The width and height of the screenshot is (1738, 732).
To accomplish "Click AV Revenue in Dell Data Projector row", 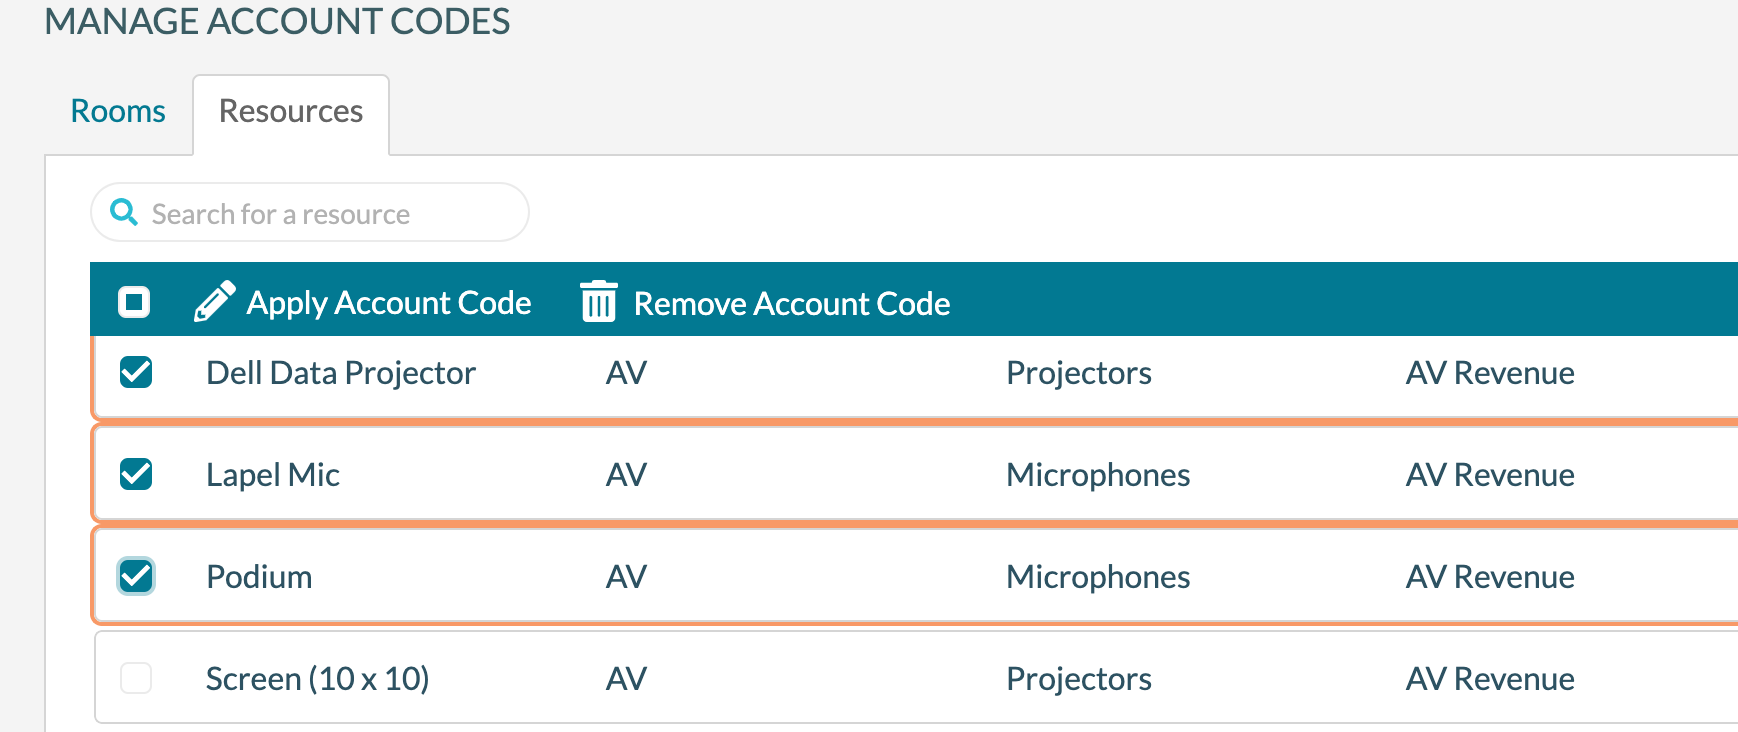I will (x=1490, y=373).
